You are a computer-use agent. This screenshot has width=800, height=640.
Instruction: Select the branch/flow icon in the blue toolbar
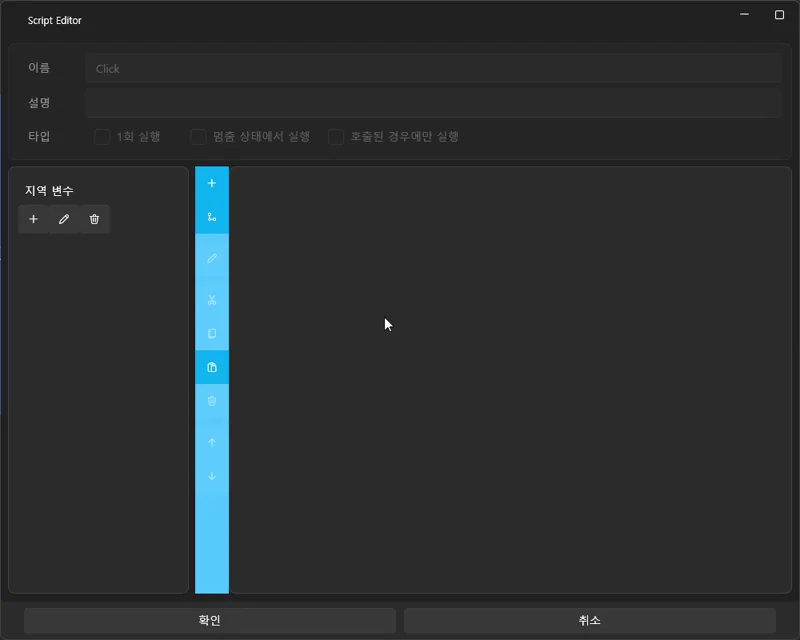click(x=212, y=215)
